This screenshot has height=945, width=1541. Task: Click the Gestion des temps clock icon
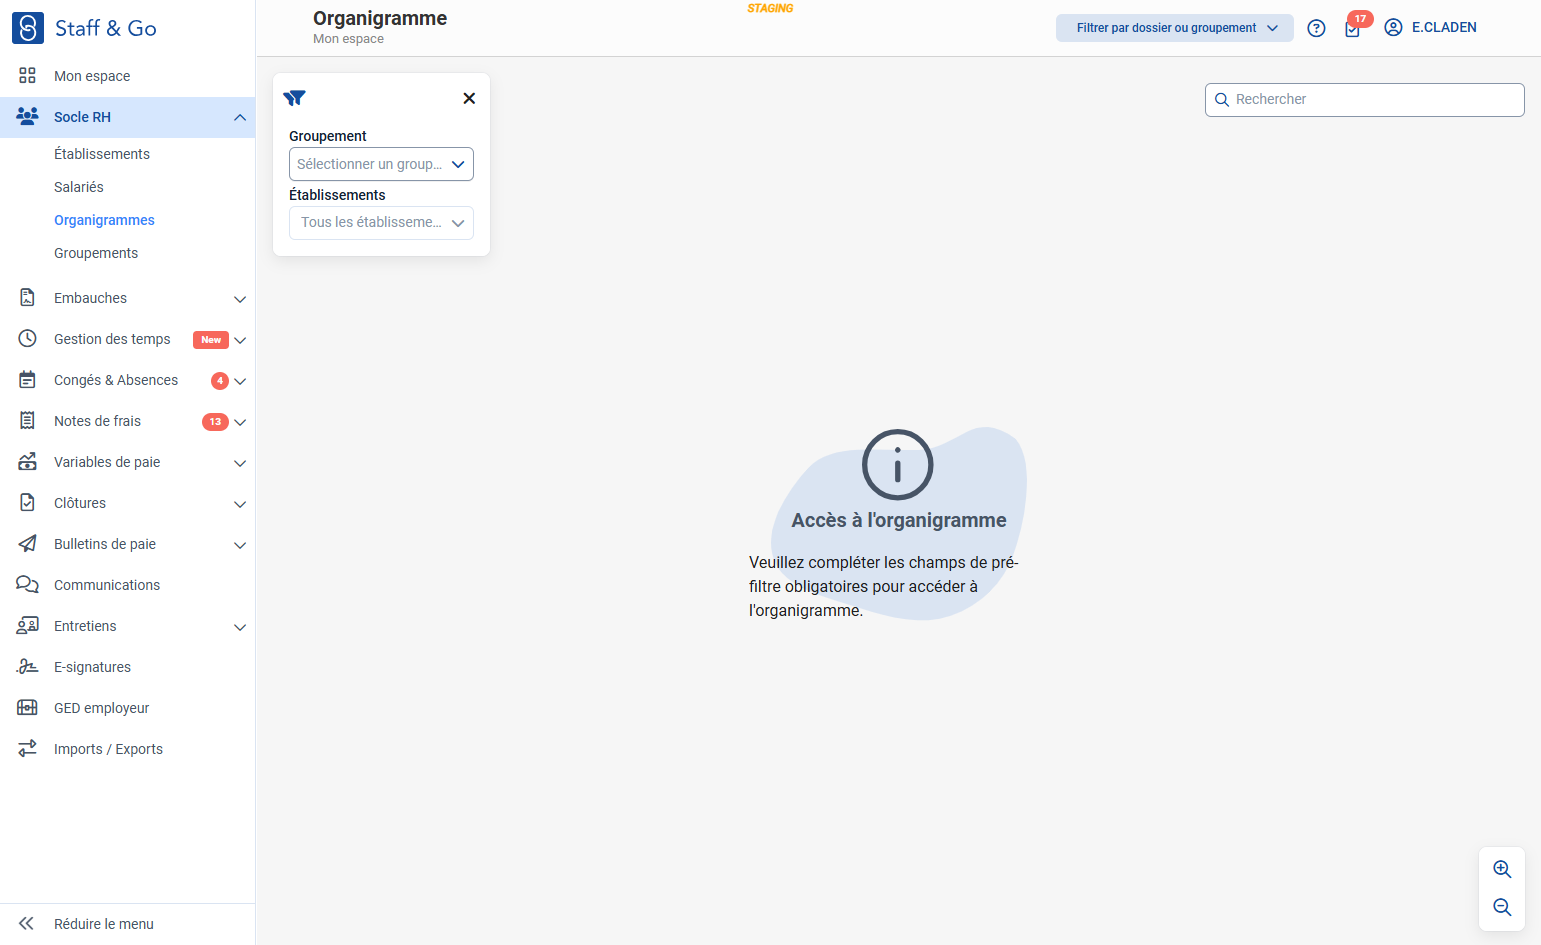(28, 339)
